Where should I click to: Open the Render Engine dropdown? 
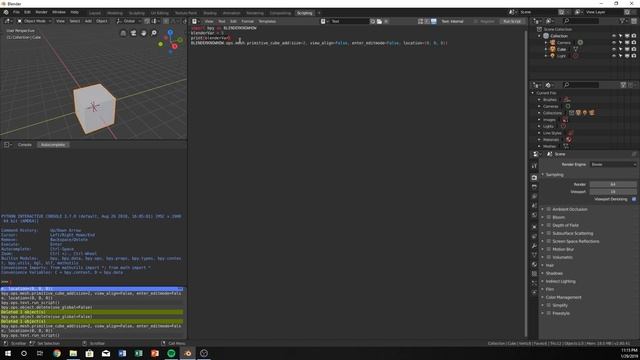coord(613,164)
